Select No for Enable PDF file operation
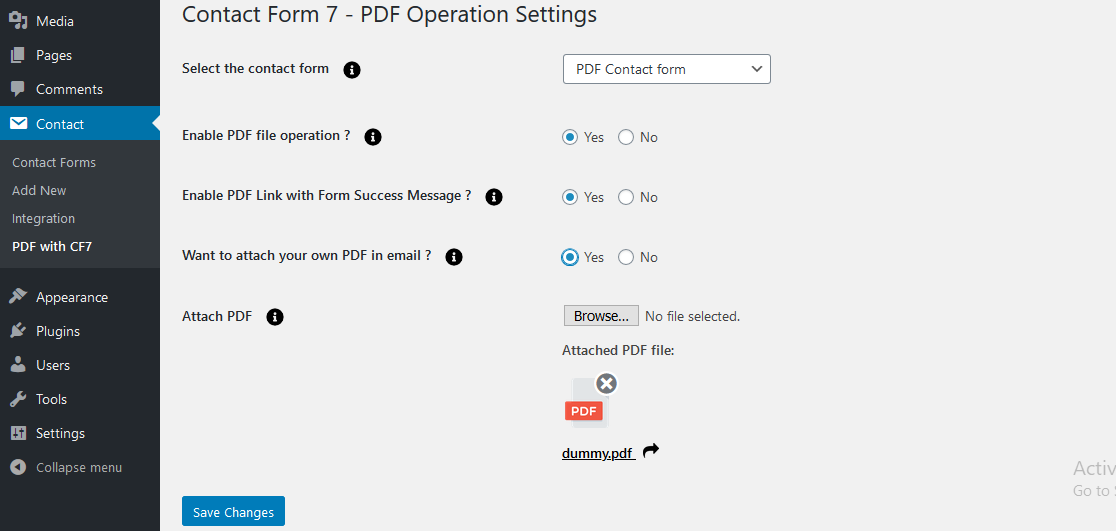Image resolution: width=1116 pixels, height=531 pixels. click(626, 137)
